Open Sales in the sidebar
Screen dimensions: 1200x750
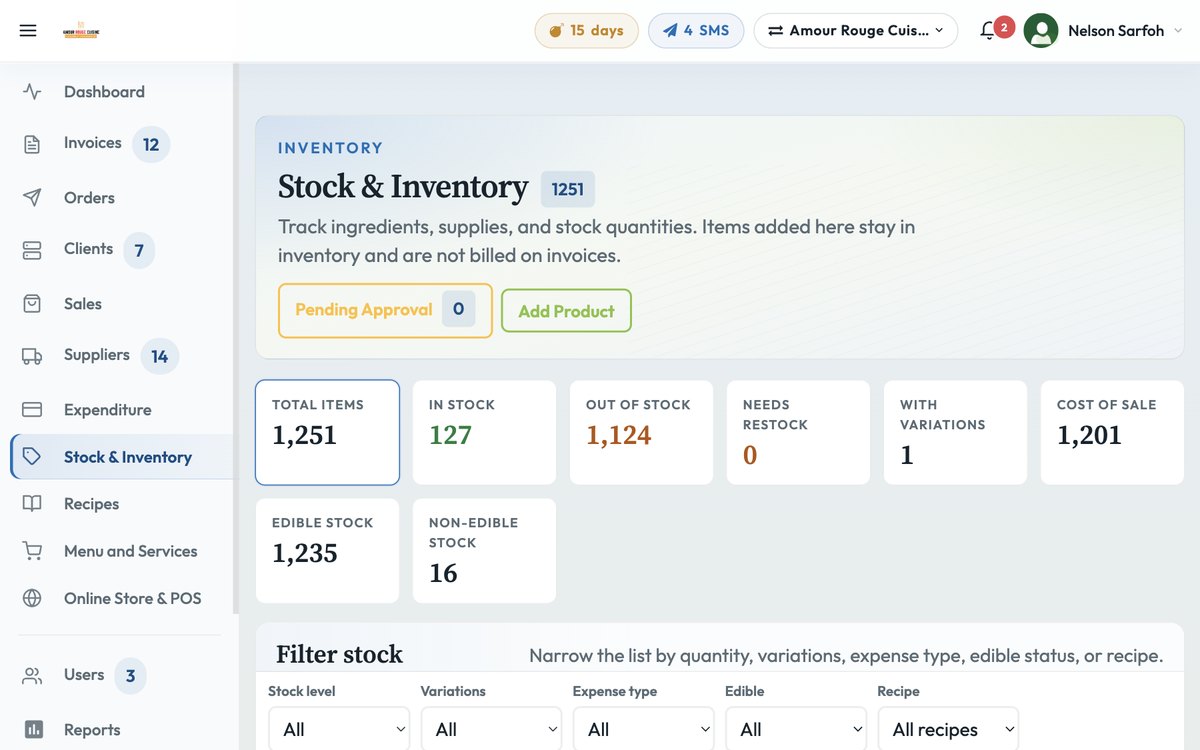click(83, 304)
